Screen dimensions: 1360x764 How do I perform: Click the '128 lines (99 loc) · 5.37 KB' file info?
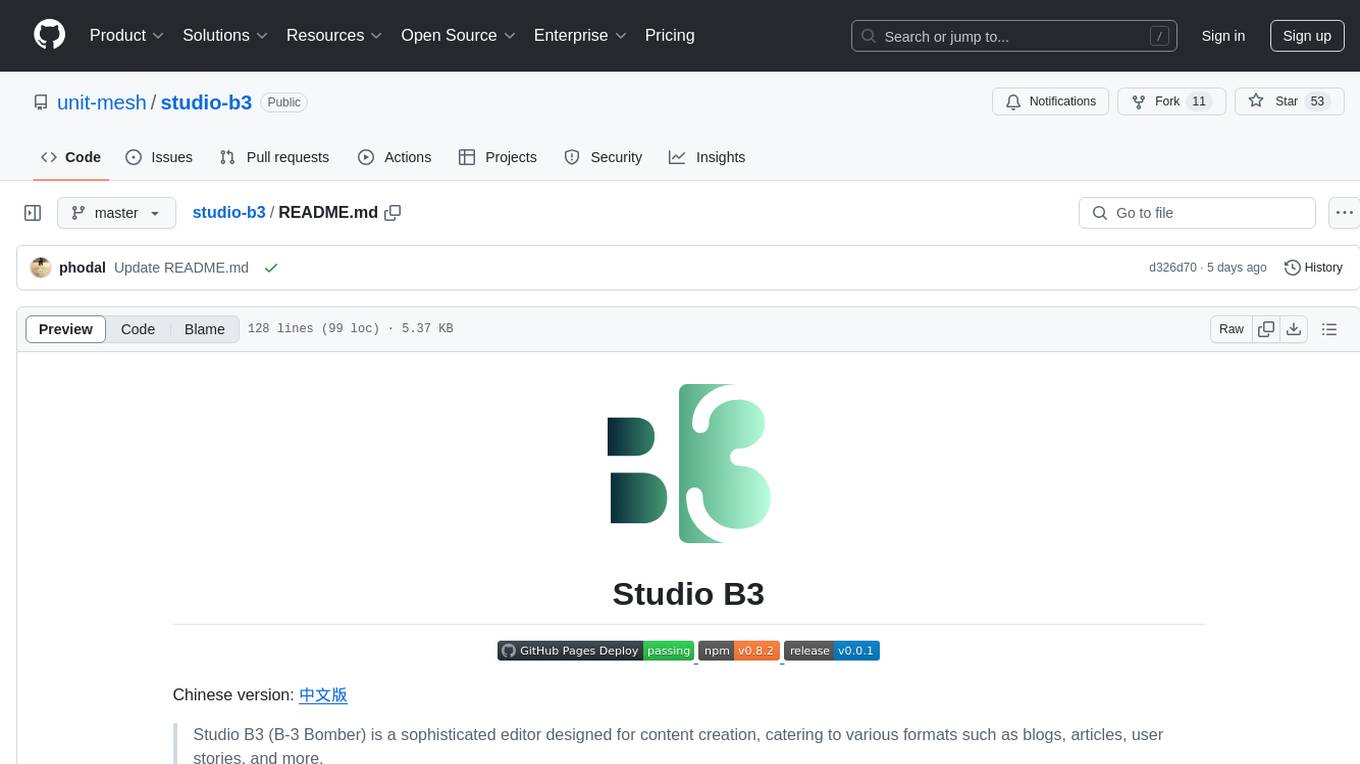coord(350,329)
